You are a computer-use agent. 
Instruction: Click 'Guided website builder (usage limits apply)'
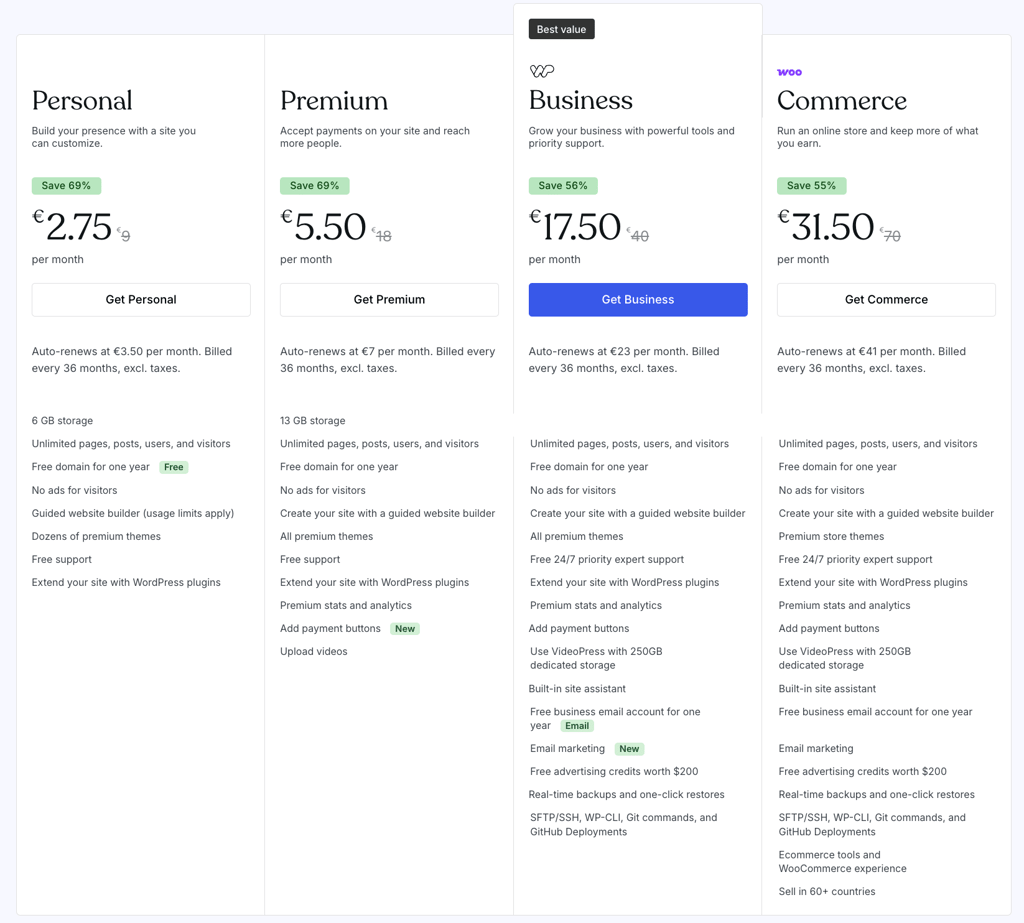click(x=133, y=513)
